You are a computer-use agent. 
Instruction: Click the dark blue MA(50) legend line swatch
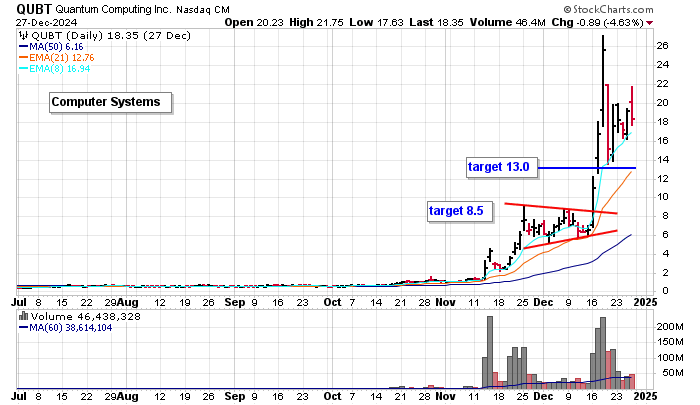24,47
